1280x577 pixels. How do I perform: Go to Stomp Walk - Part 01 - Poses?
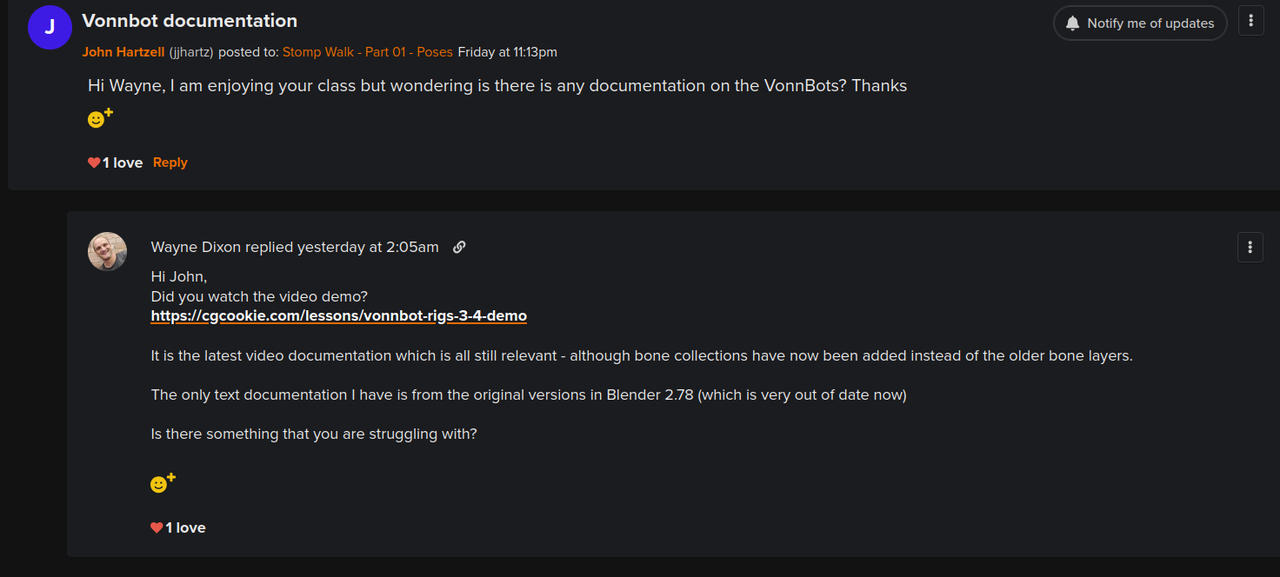(367, 52)
